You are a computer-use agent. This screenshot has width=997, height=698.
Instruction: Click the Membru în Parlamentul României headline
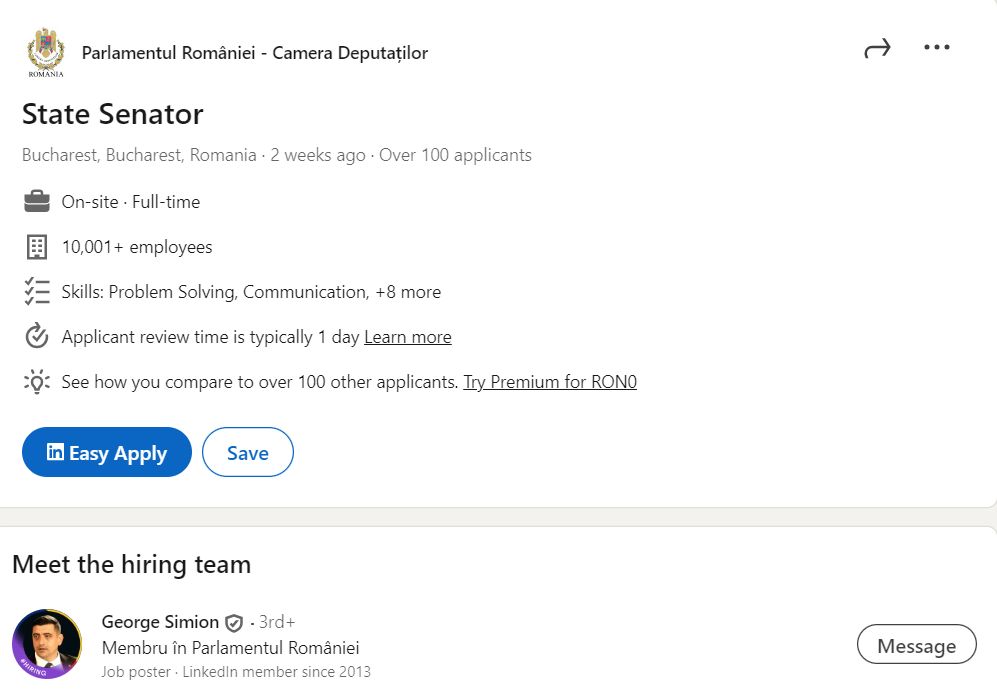230,648
